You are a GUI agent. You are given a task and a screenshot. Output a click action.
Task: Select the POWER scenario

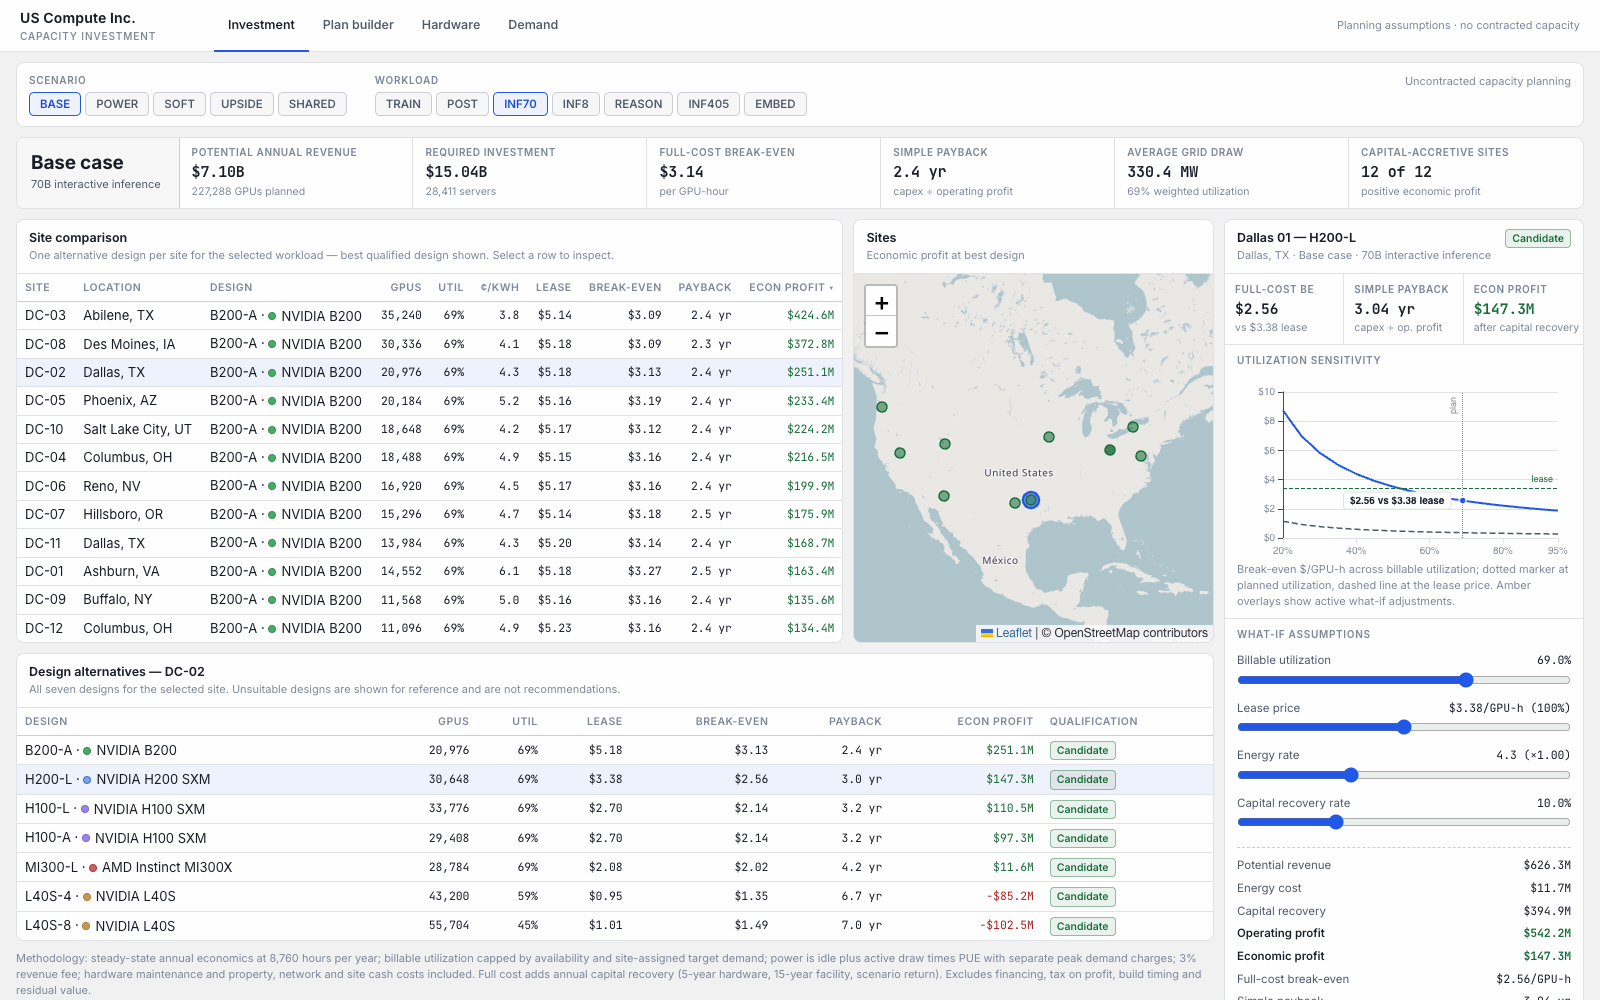[117, 104]
